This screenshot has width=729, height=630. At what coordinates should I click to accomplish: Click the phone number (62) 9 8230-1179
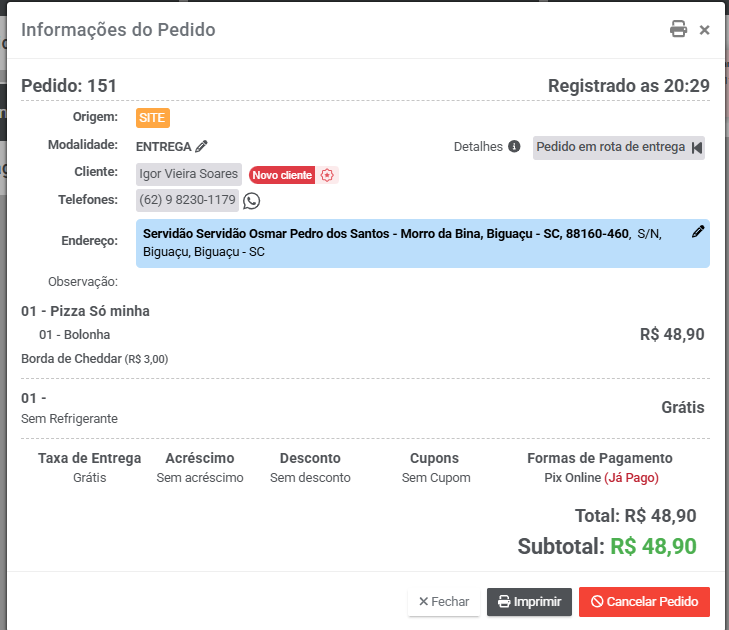click(x=188, y=200)
